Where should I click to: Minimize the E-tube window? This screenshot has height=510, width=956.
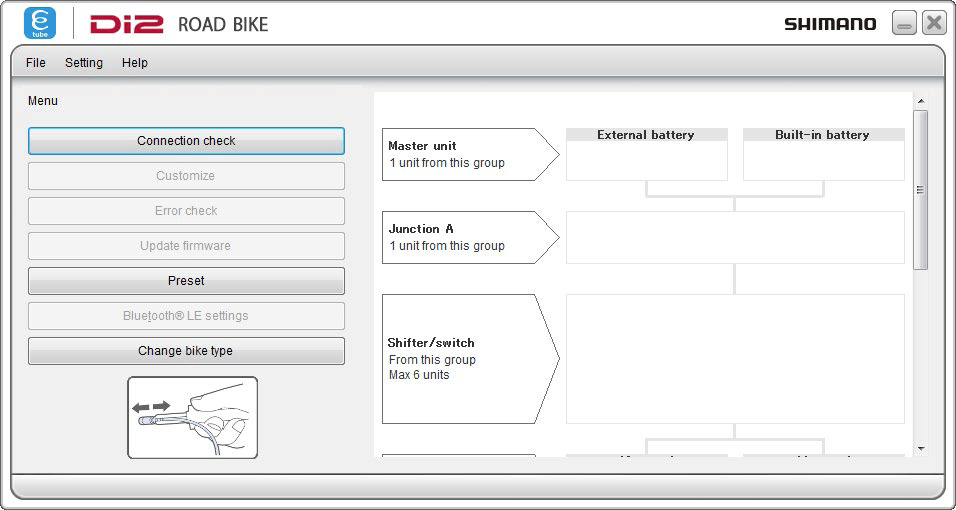(904, 23)
